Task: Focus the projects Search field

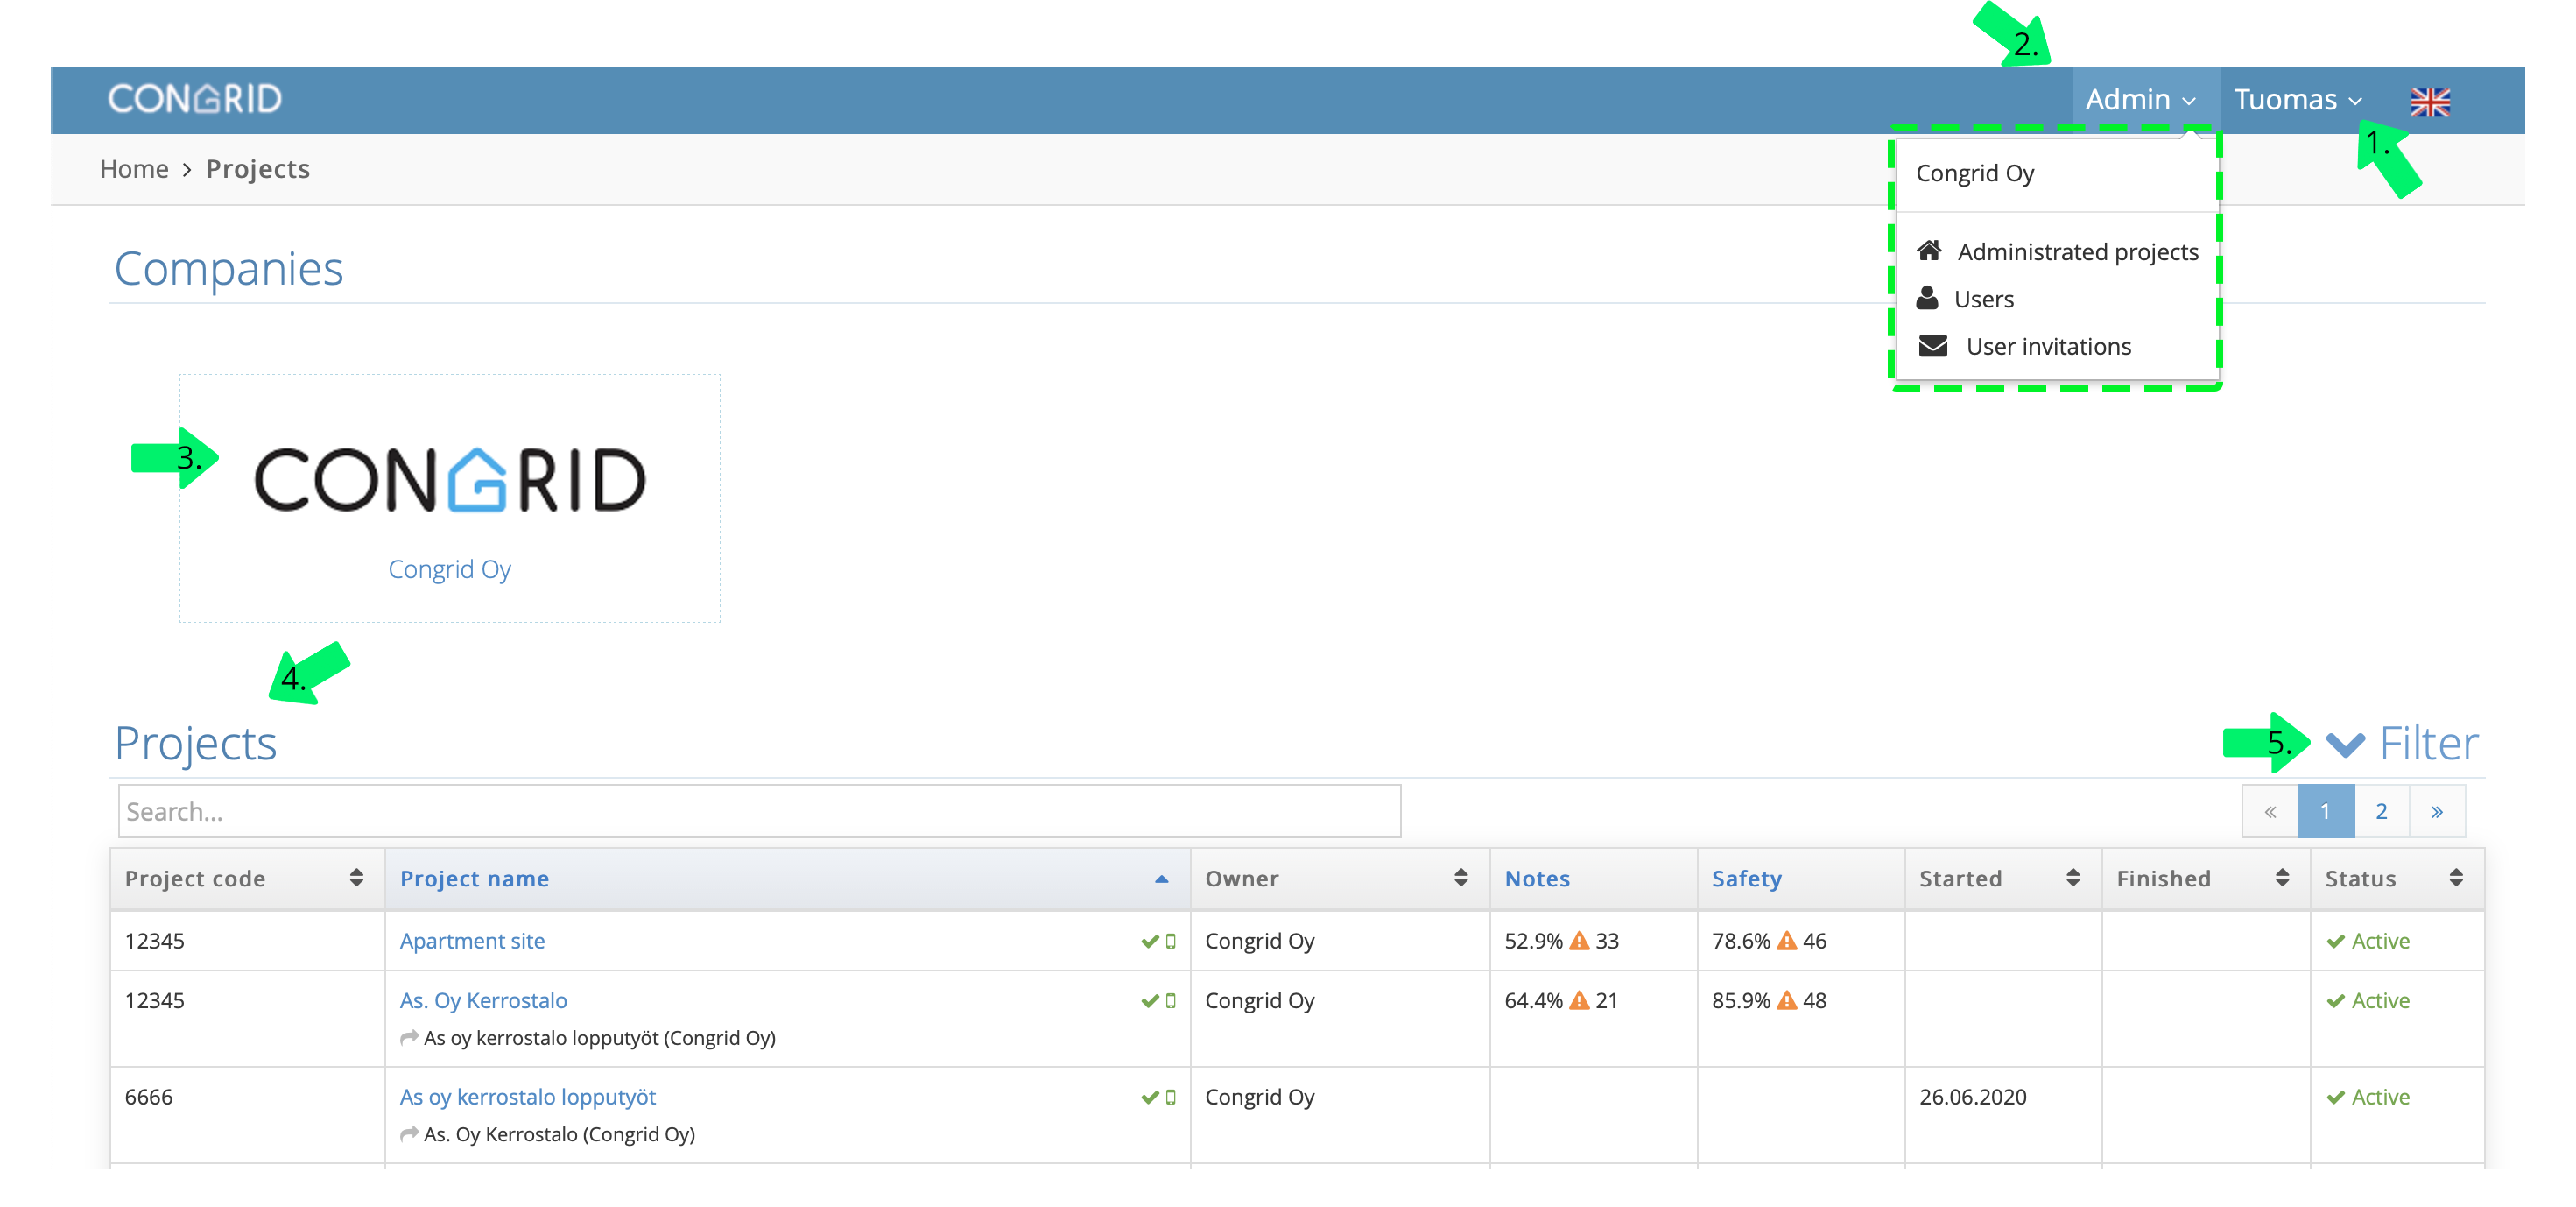Action: point(759,811)
